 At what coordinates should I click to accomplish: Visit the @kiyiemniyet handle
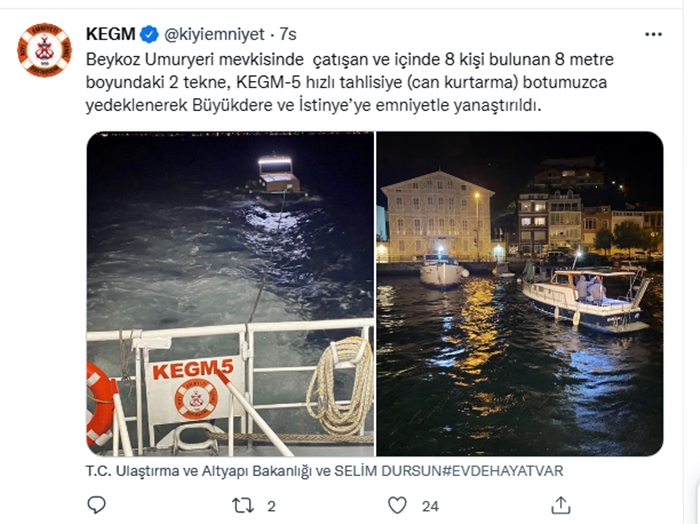pos(214,34)
